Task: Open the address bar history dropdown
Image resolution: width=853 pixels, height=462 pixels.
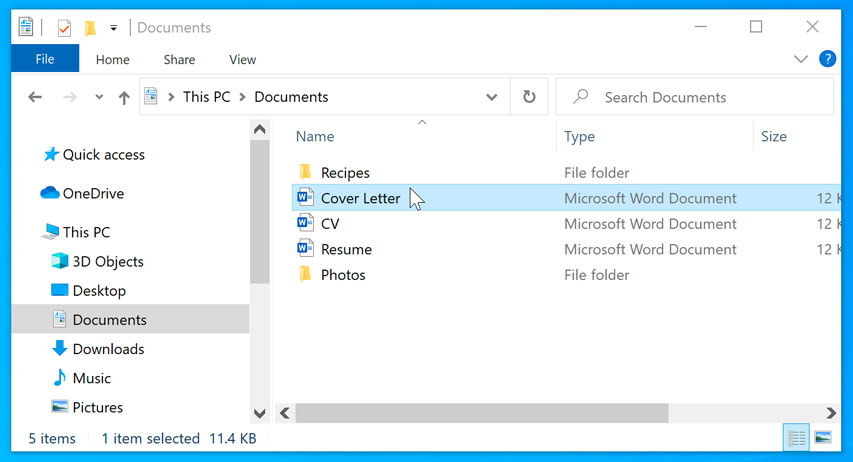Action: coord(491,97)
